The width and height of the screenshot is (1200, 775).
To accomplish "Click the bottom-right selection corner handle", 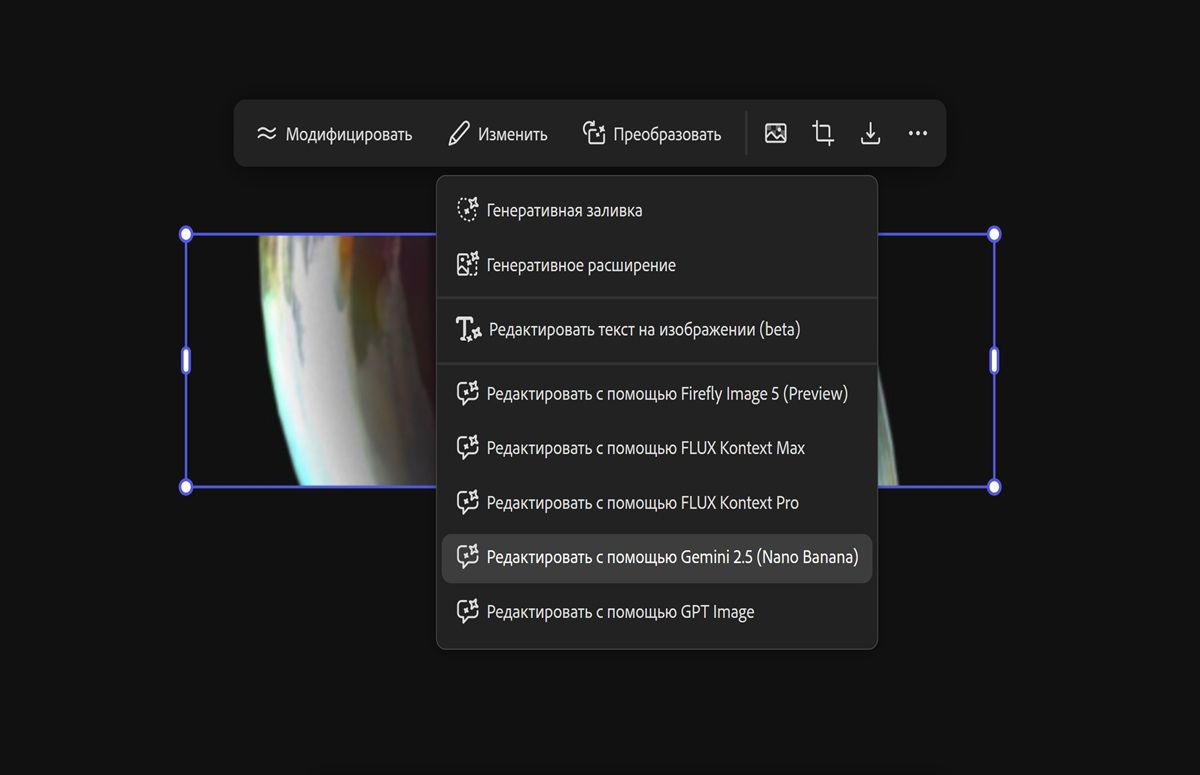I will pyautogui.click(x=994, y=487).
